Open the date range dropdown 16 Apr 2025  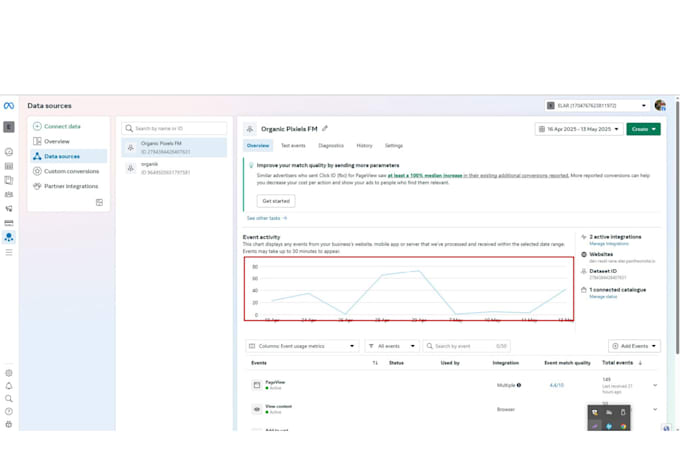click(579, 129)
